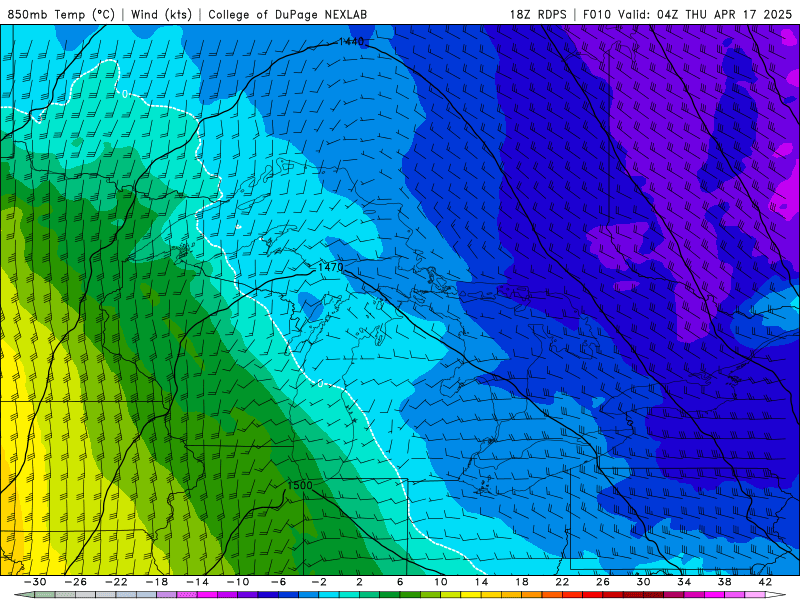Click the 1470 height contour label
Screen dimensions: 800x600
331,267
